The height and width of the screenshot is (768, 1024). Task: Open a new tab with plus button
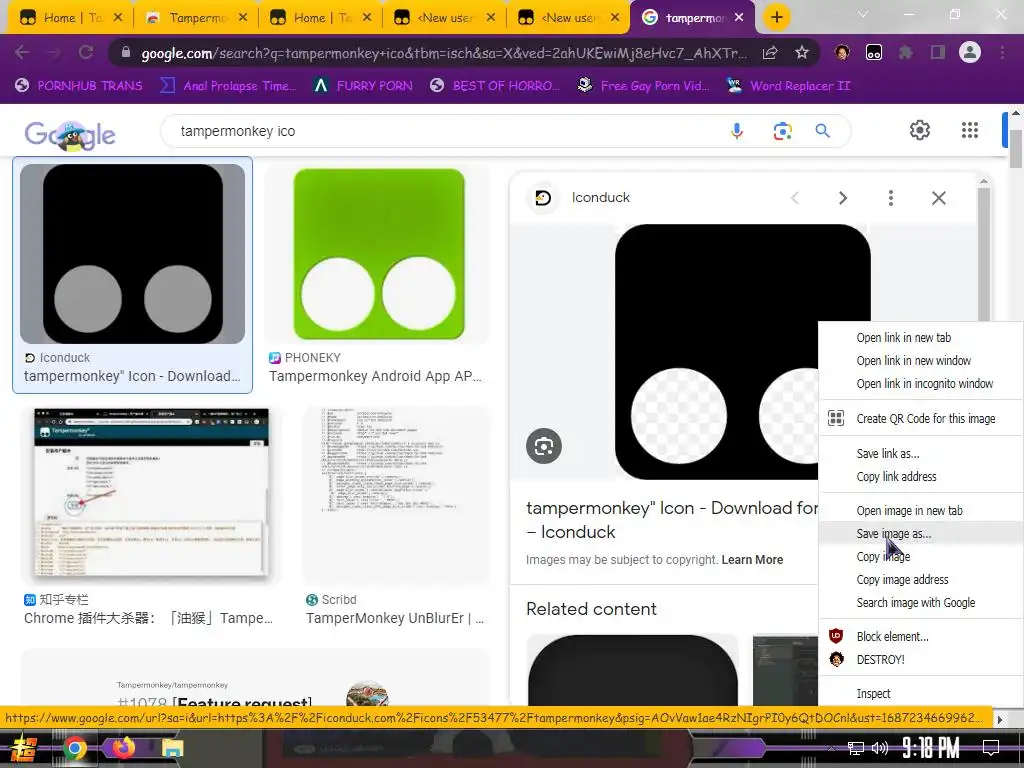coord(776,18)
